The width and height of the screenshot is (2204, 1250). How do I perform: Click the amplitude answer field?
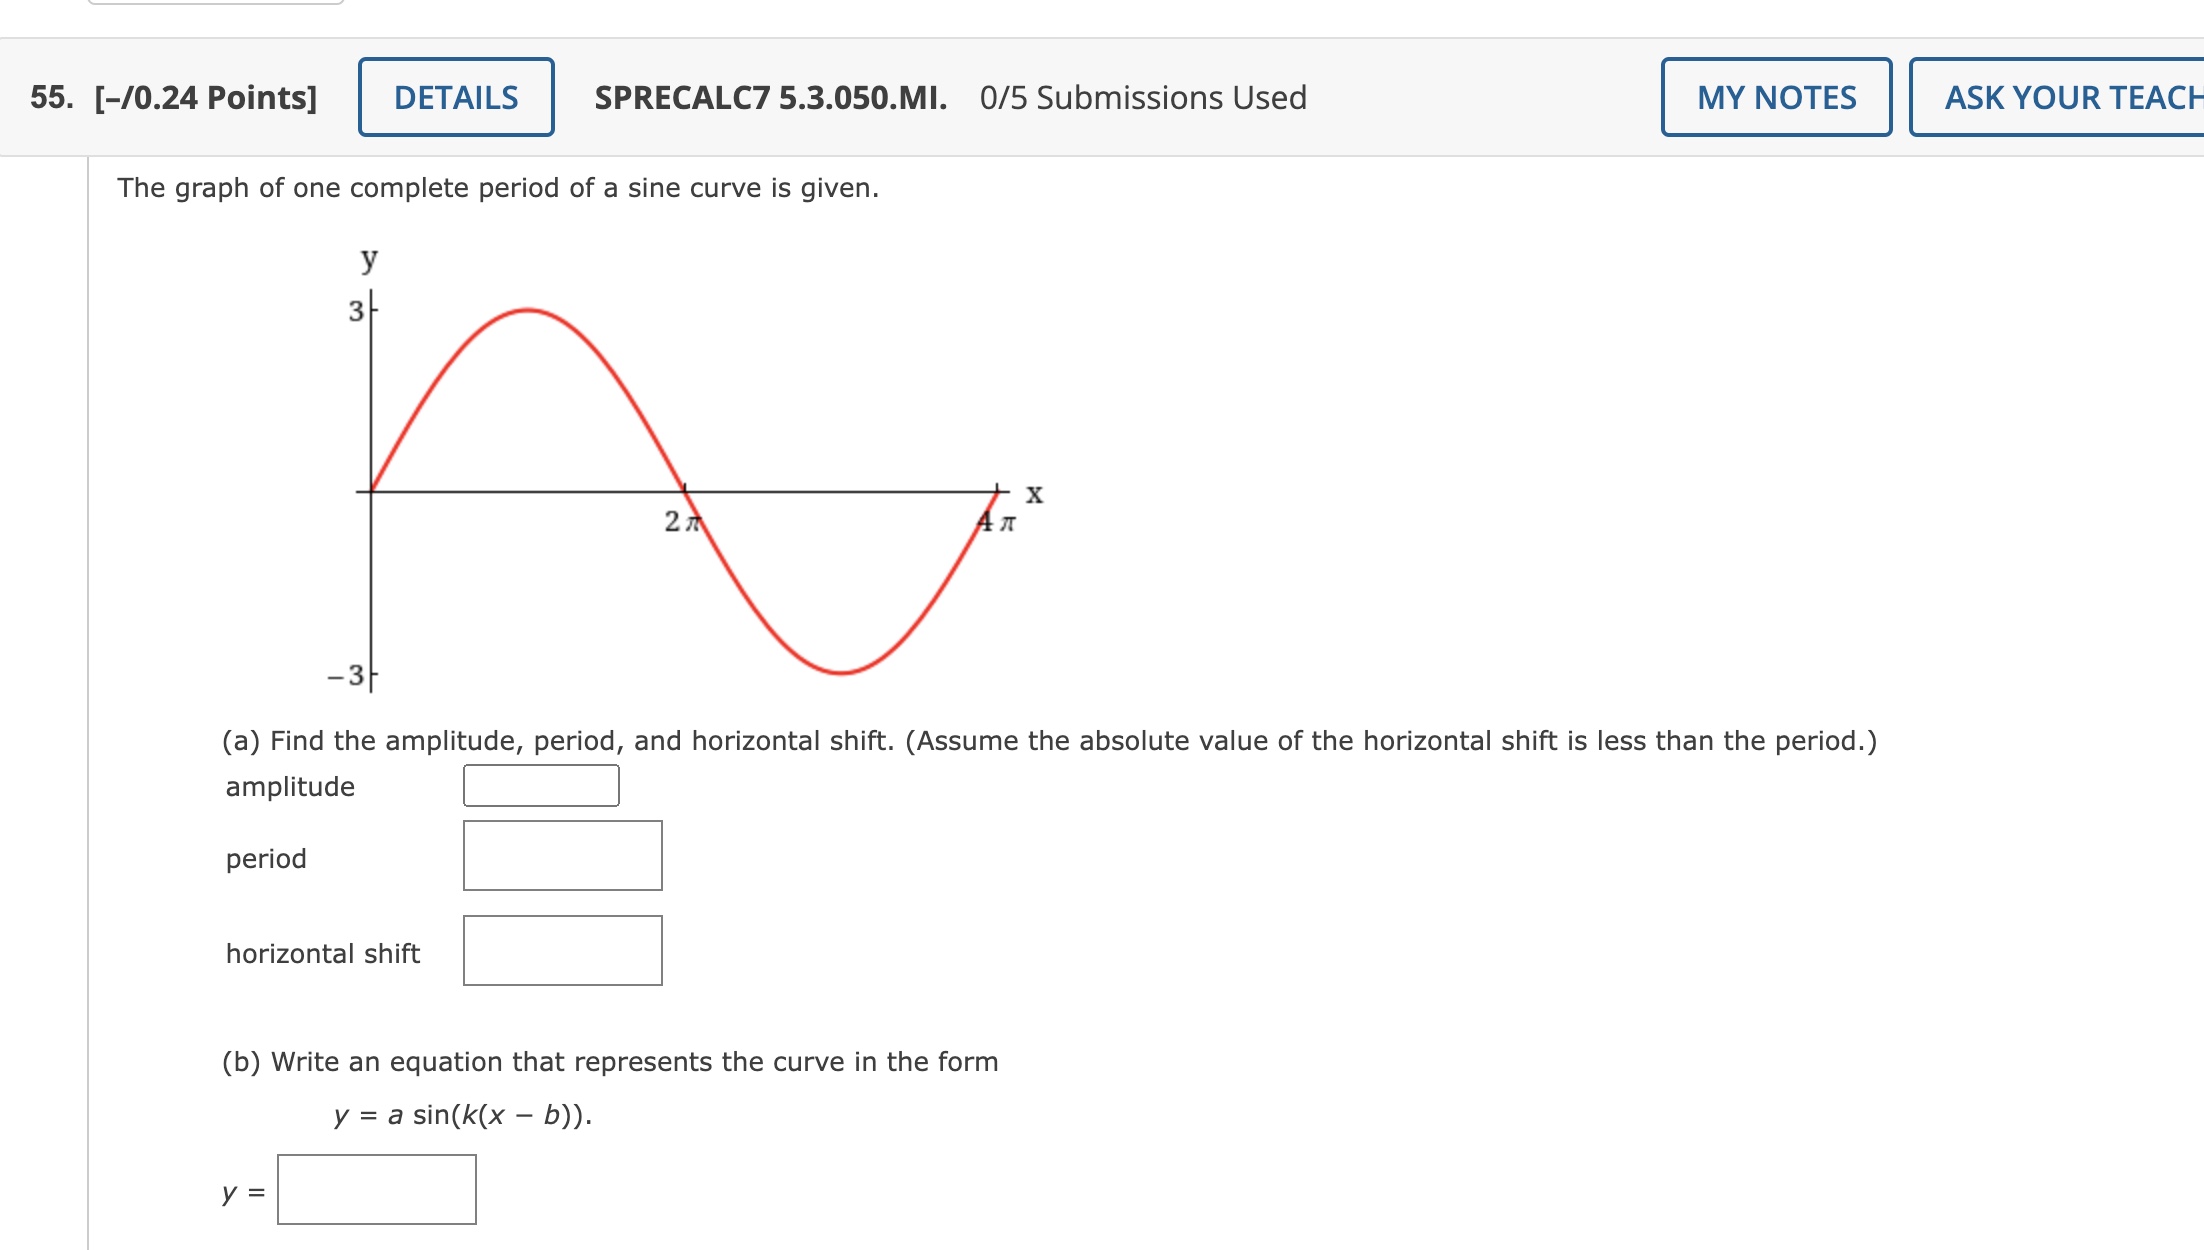click(540, 785)
